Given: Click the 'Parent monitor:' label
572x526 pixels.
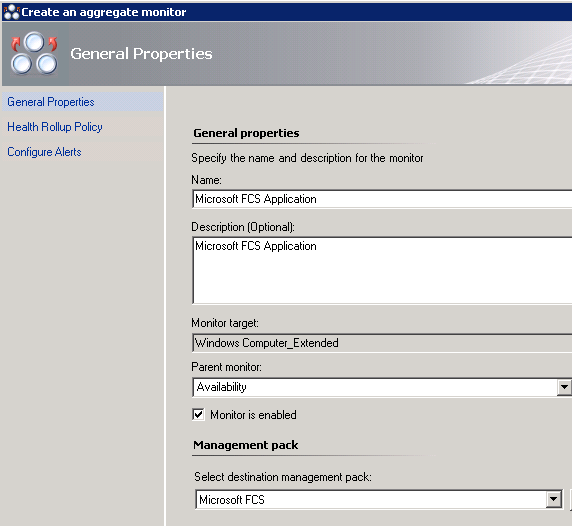Looking at the screenshot, I should click(x=227, y=367).
